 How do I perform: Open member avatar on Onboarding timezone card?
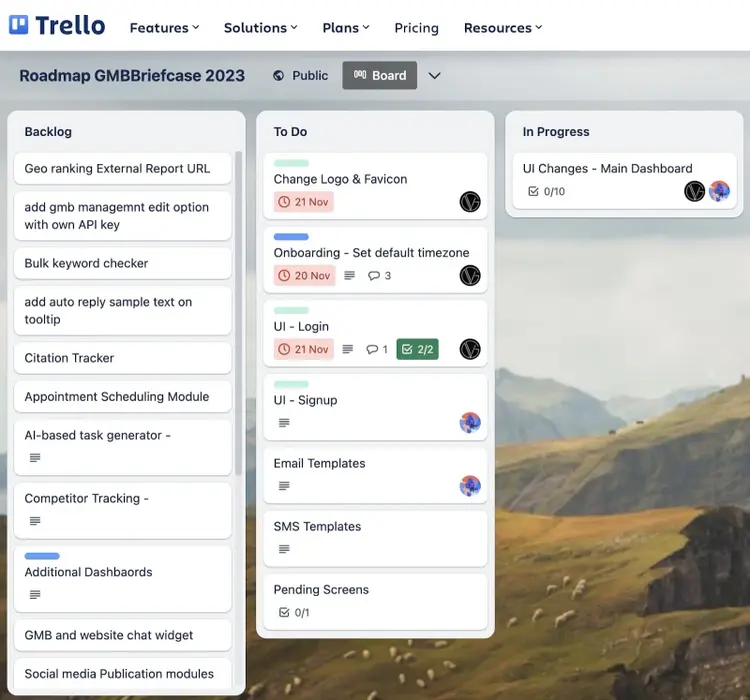click(470, 276)
